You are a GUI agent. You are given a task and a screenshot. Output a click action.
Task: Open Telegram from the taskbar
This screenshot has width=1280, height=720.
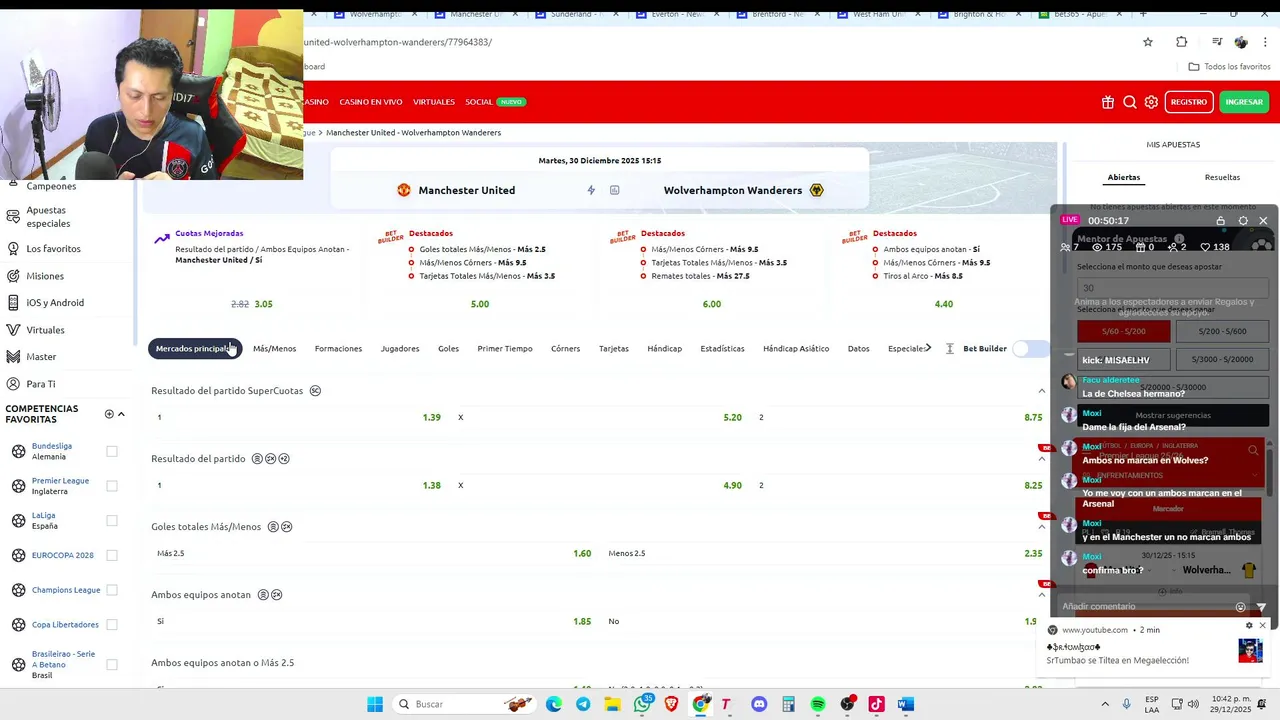pos(583,704)
